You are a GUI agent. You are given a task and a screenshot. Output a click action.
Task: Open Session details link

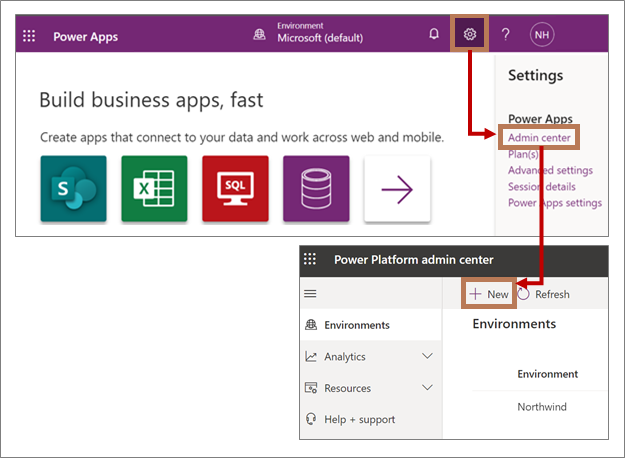542,186
